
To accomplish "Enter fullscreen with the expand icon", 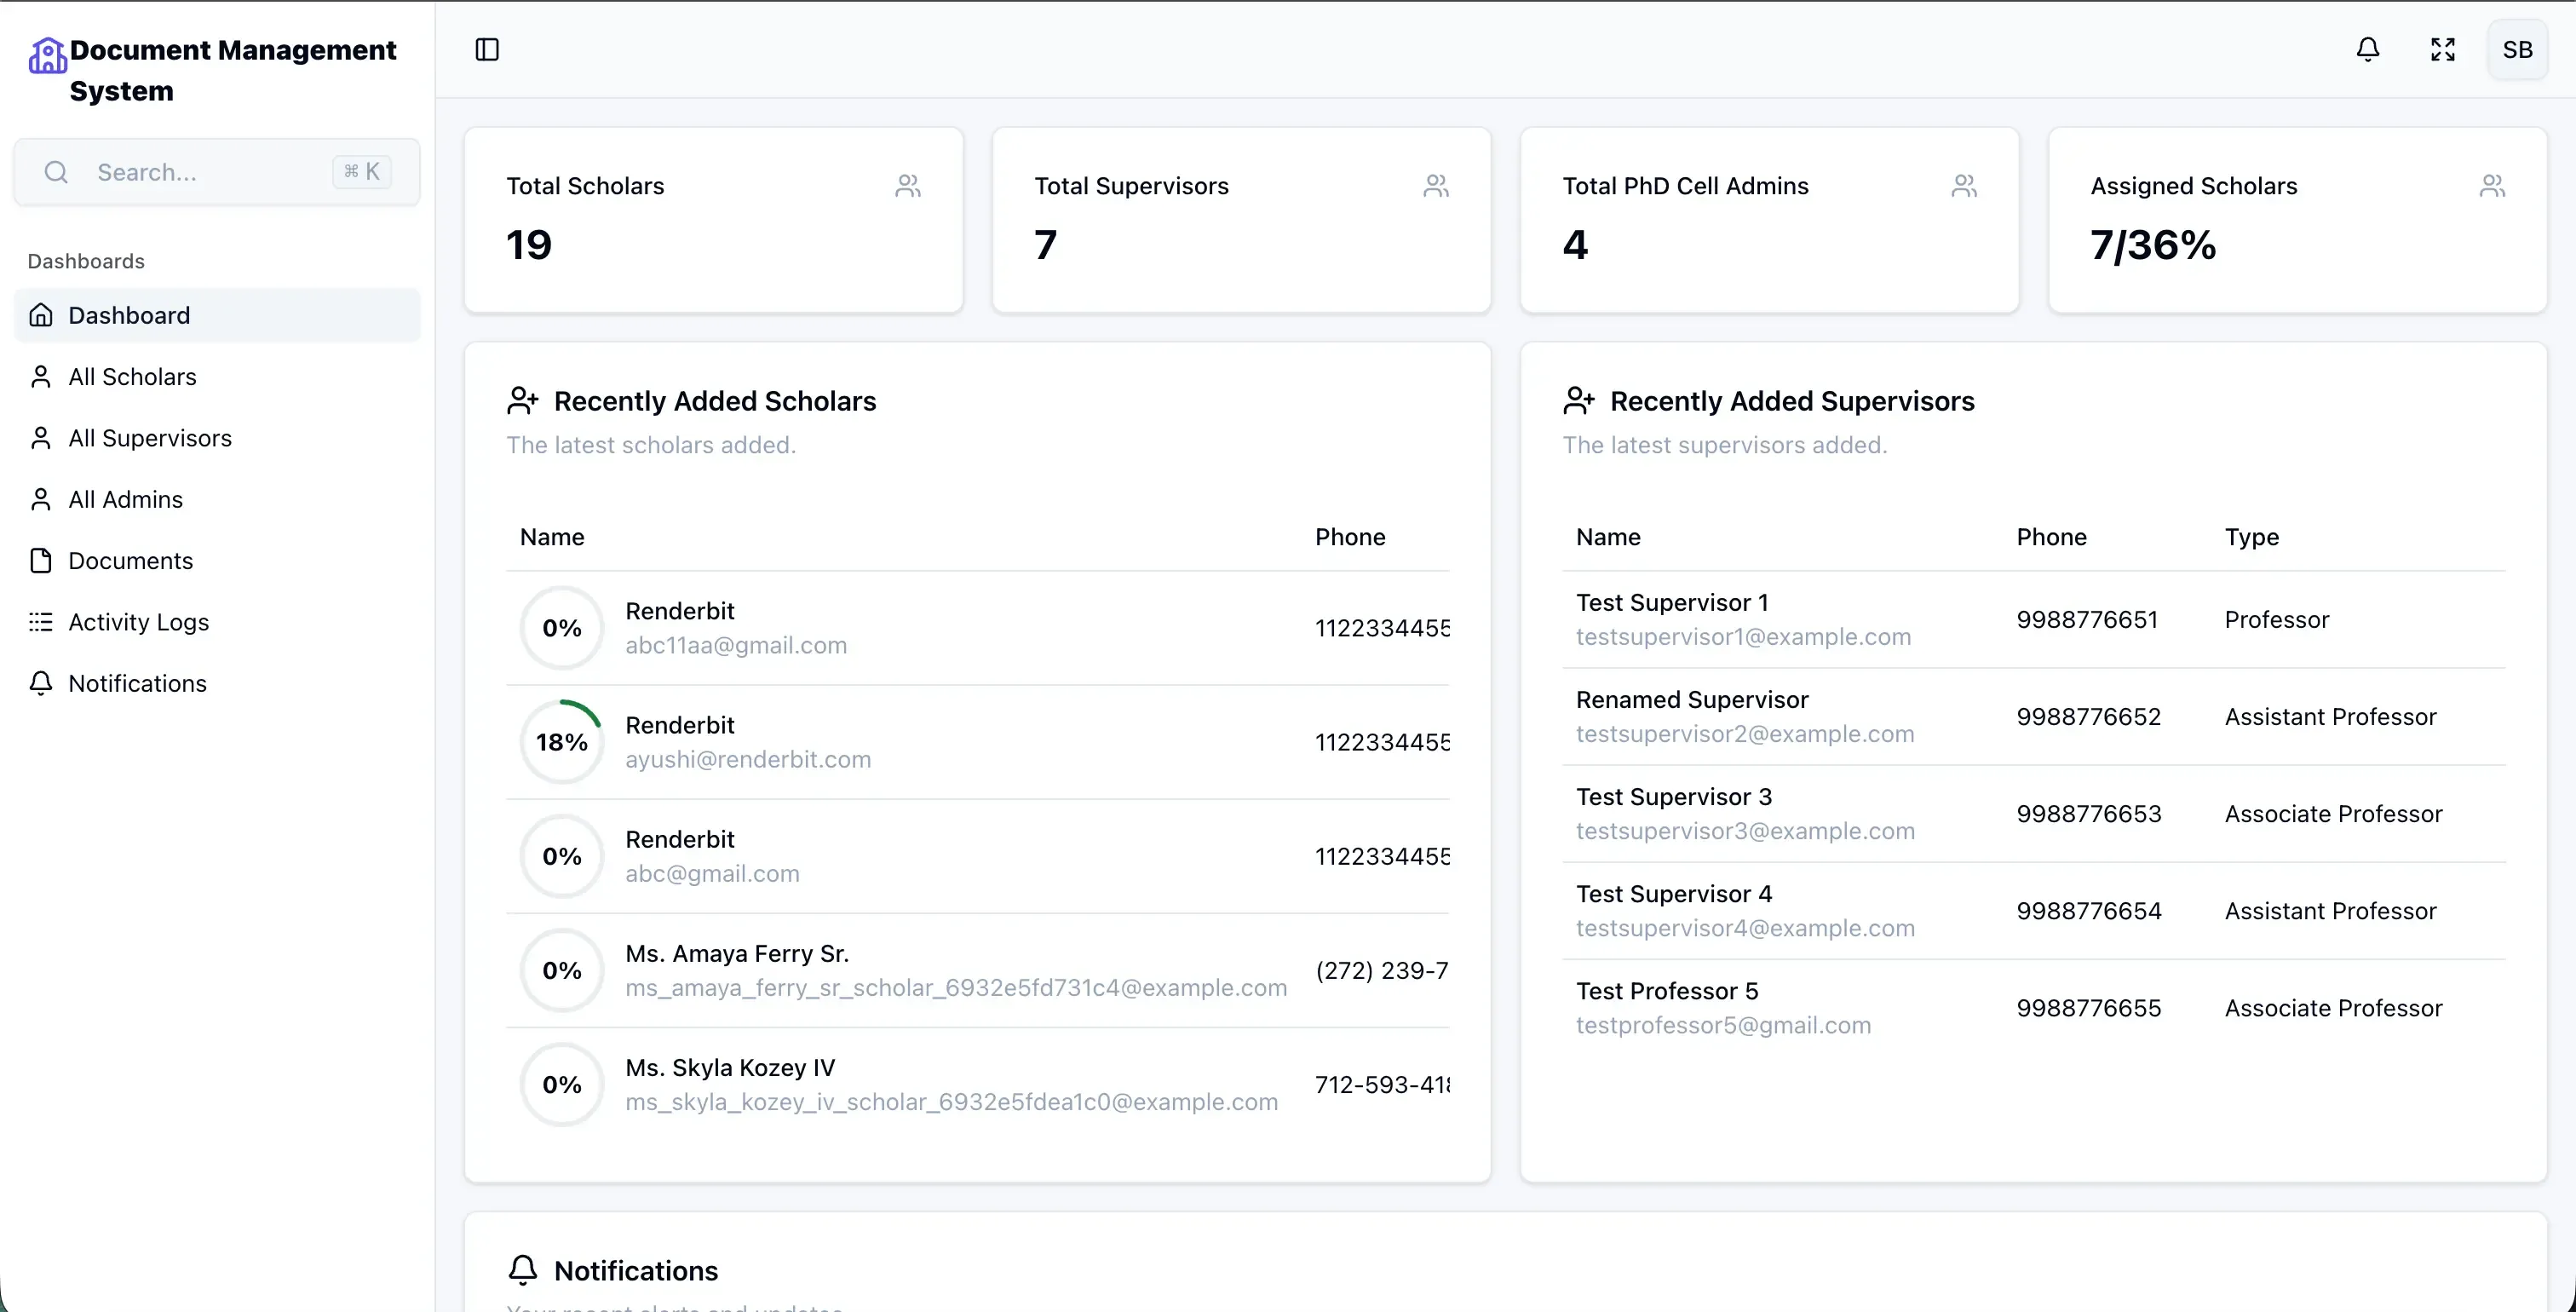I will (2442, 50).
